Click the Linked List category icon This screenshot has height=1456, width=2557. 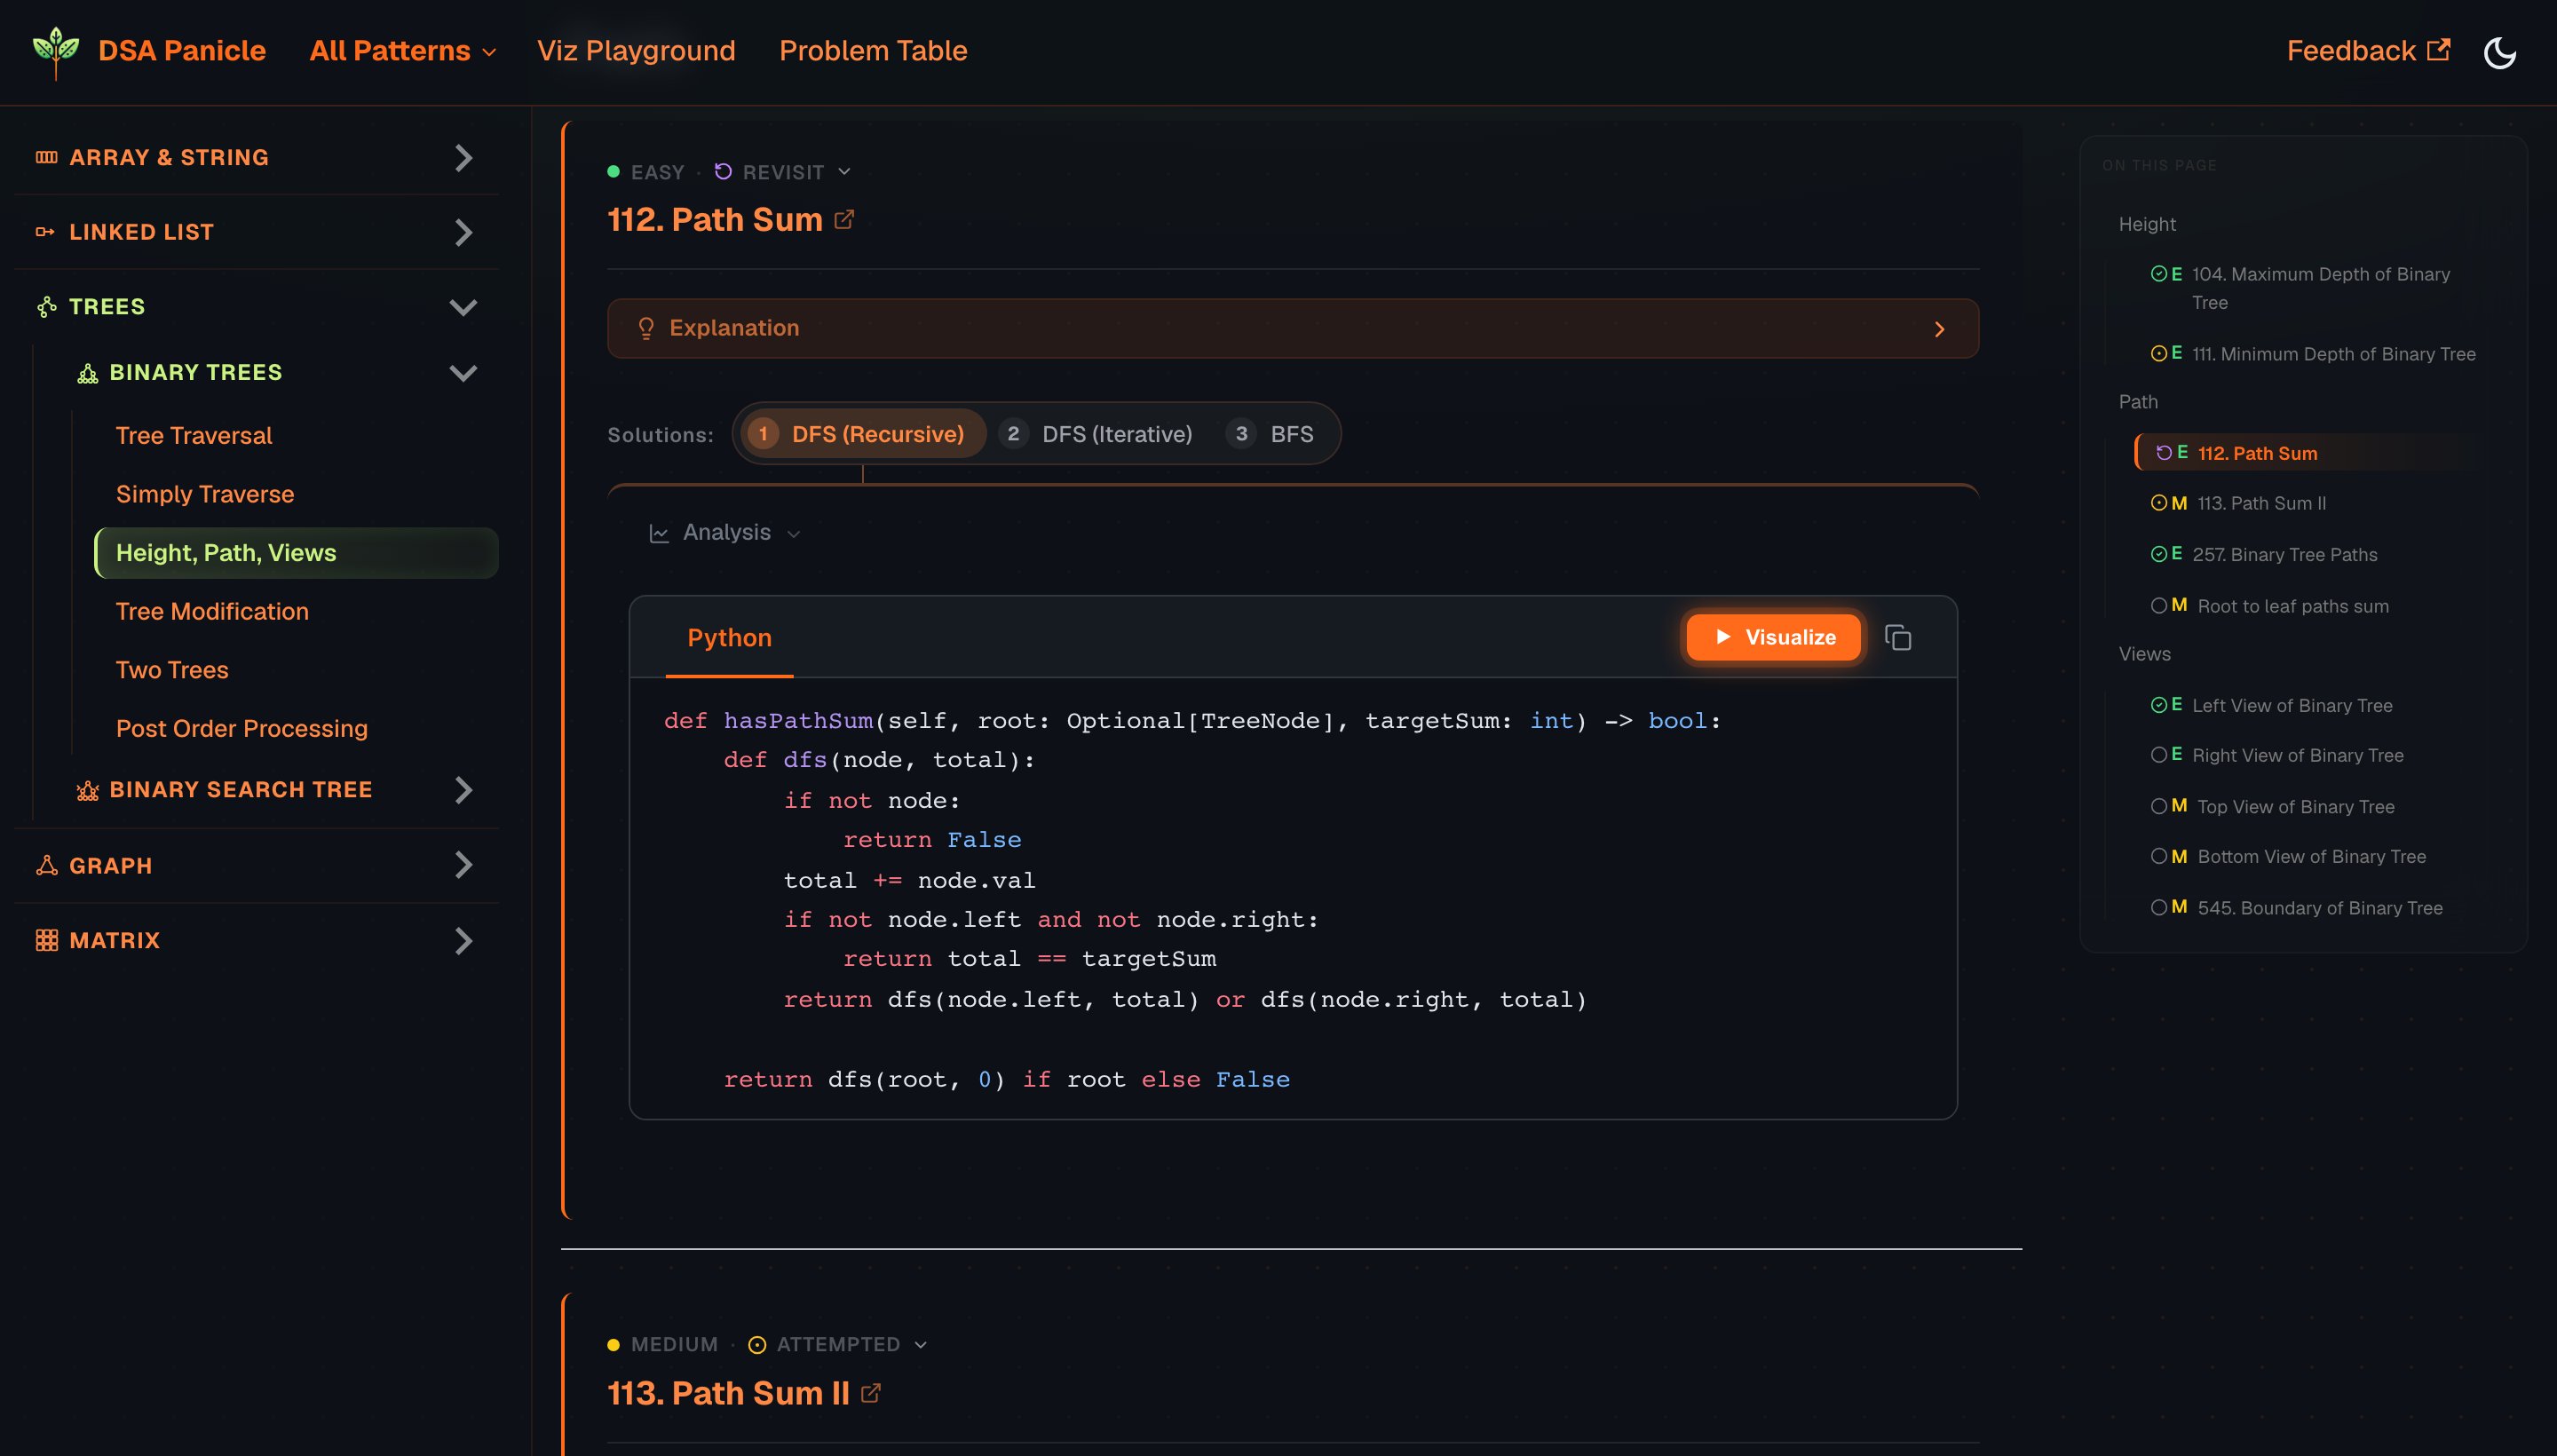click(x=45, y=232)
